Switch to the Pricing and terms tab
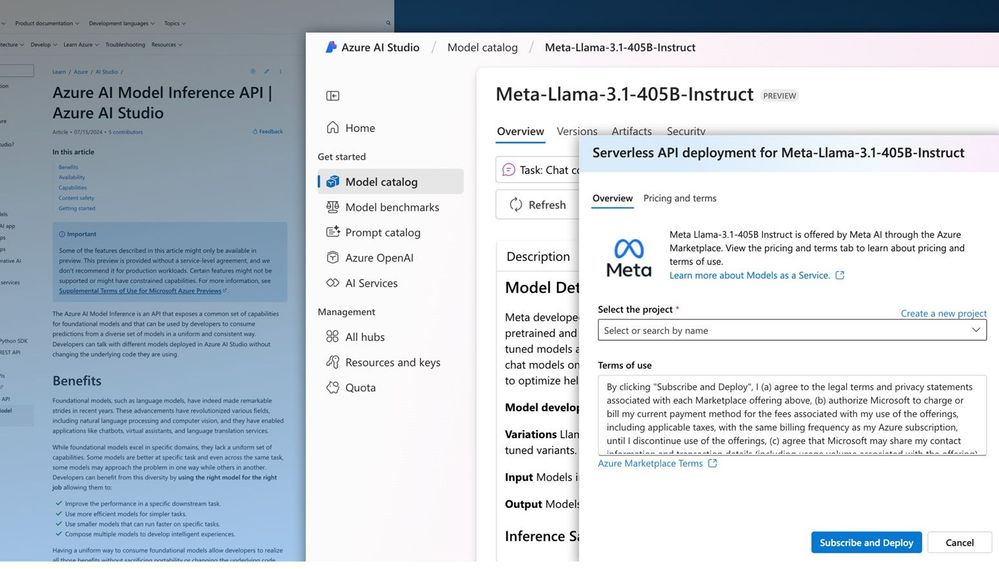 click(x=680, y=198)
